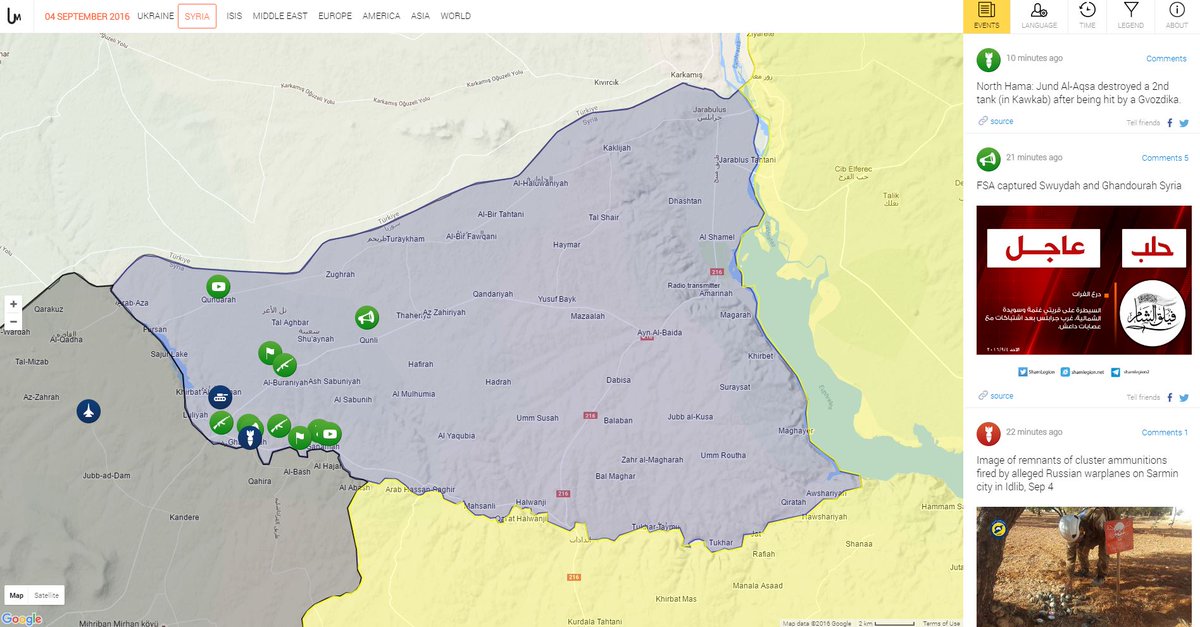Open Comments 1 on cluster ammunitions event

(x=1165, y=433)
